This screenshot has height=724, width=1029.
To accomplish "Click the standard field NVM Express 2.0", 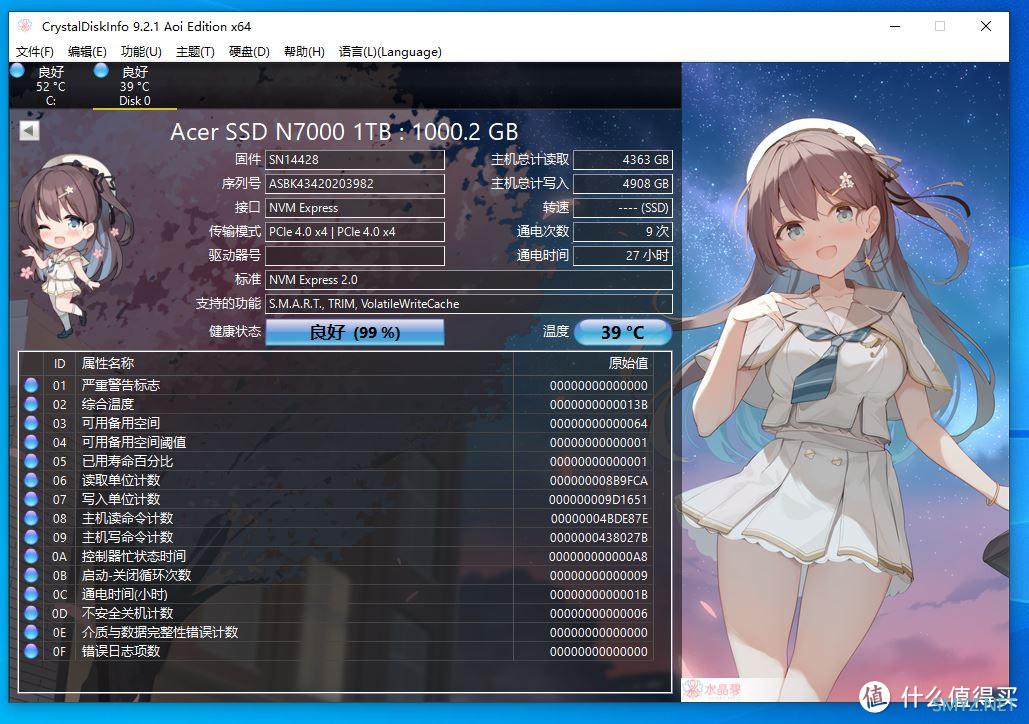I will click(x=469, y=280).
